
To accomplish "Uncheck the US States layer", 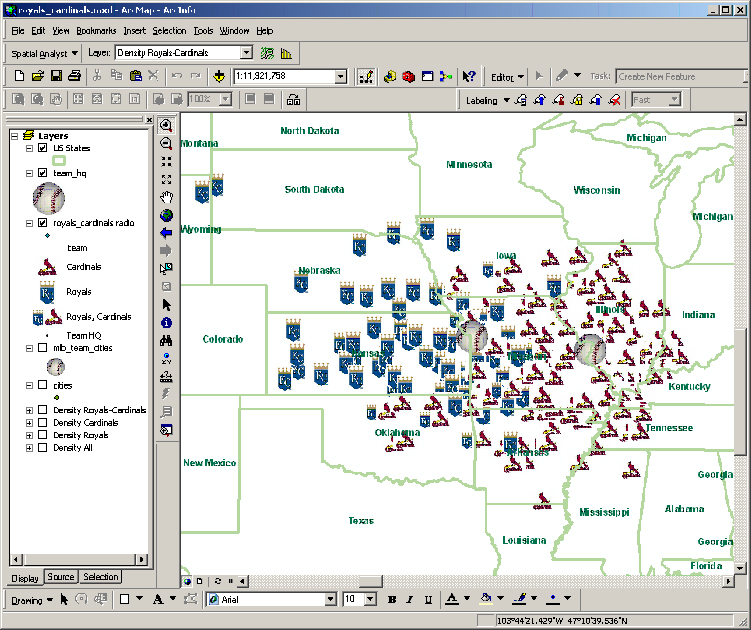I will coord(42,148).
